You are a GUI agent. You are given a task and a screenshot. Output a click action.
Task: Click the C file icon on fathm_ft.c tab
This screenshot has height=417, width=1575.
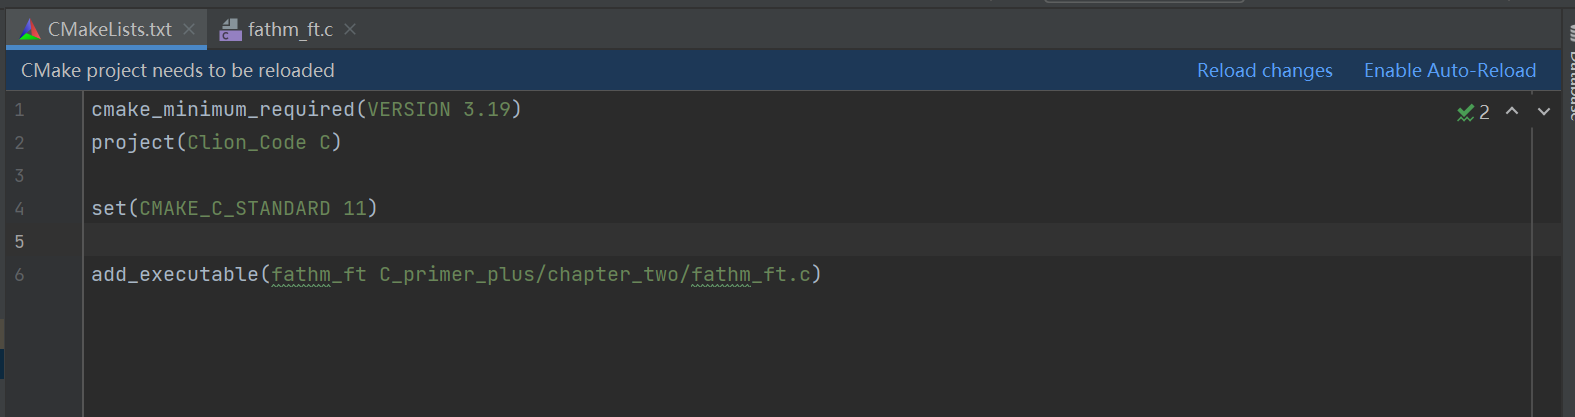(x=231, y=30)
